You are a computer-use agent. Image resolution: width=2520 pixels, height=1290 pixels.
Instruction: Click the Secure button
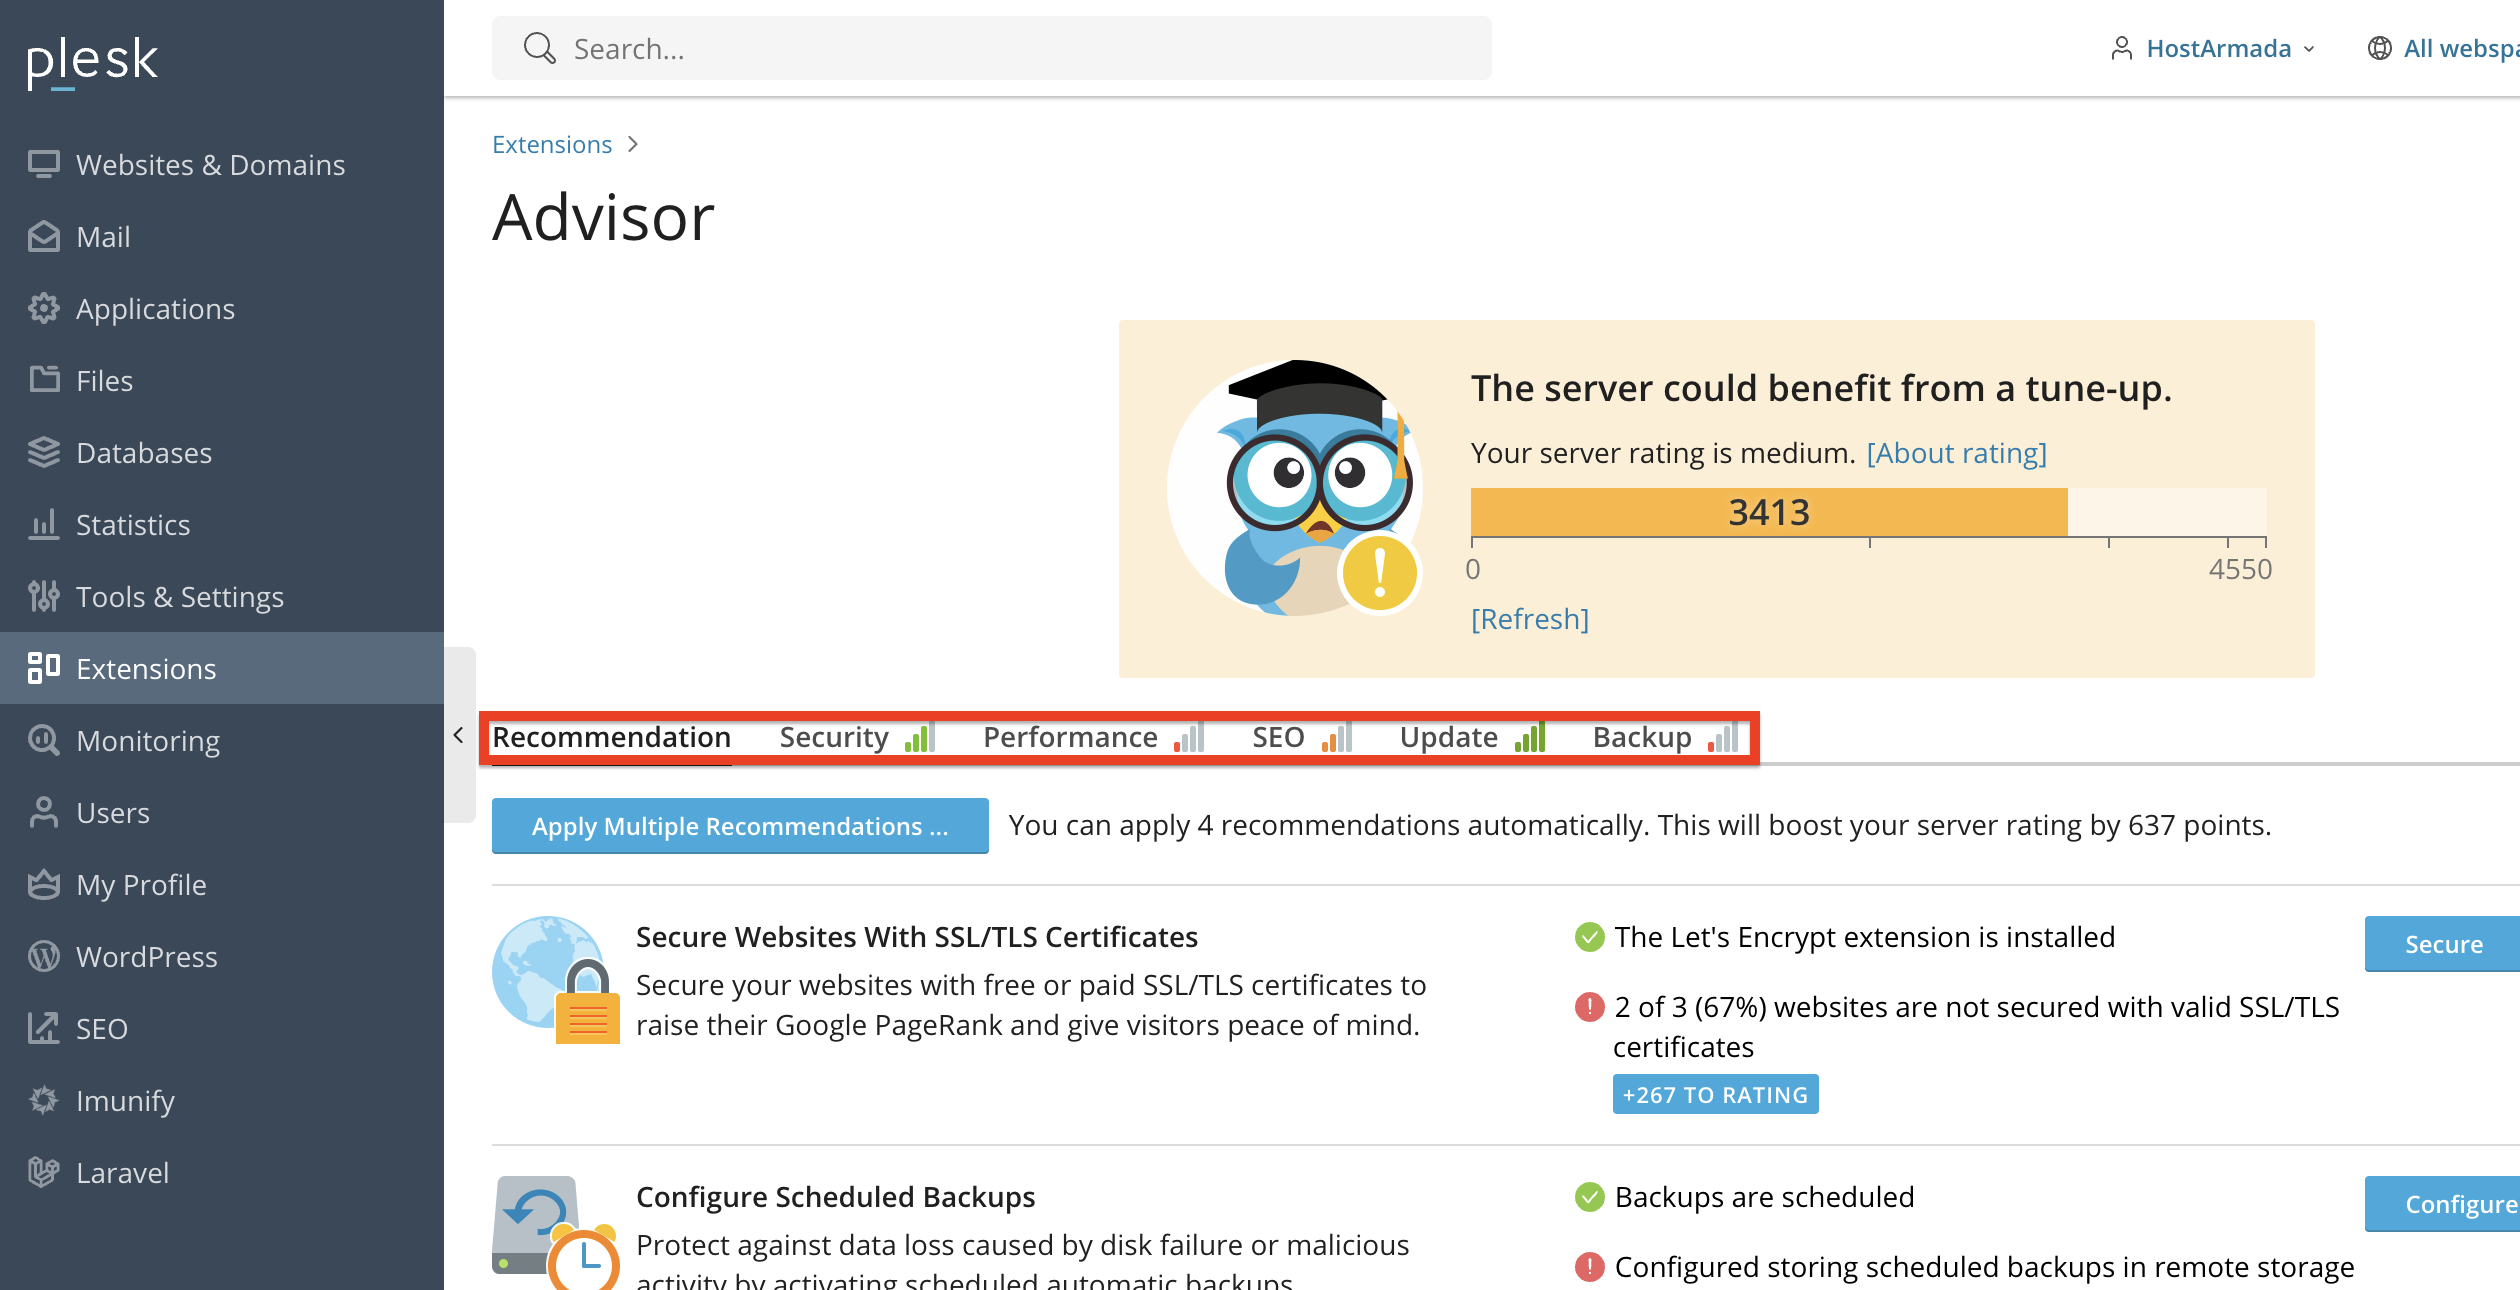point(2442,944)
